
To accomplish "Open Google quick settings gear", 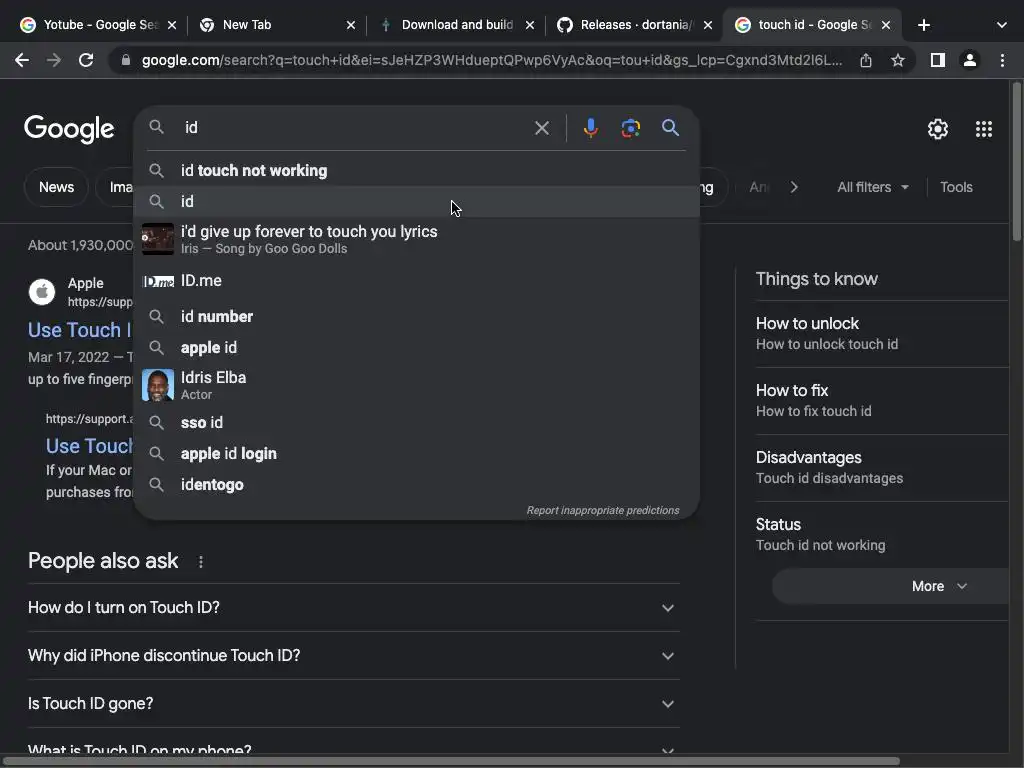I will pyautogui.click(x=938, y=129).
